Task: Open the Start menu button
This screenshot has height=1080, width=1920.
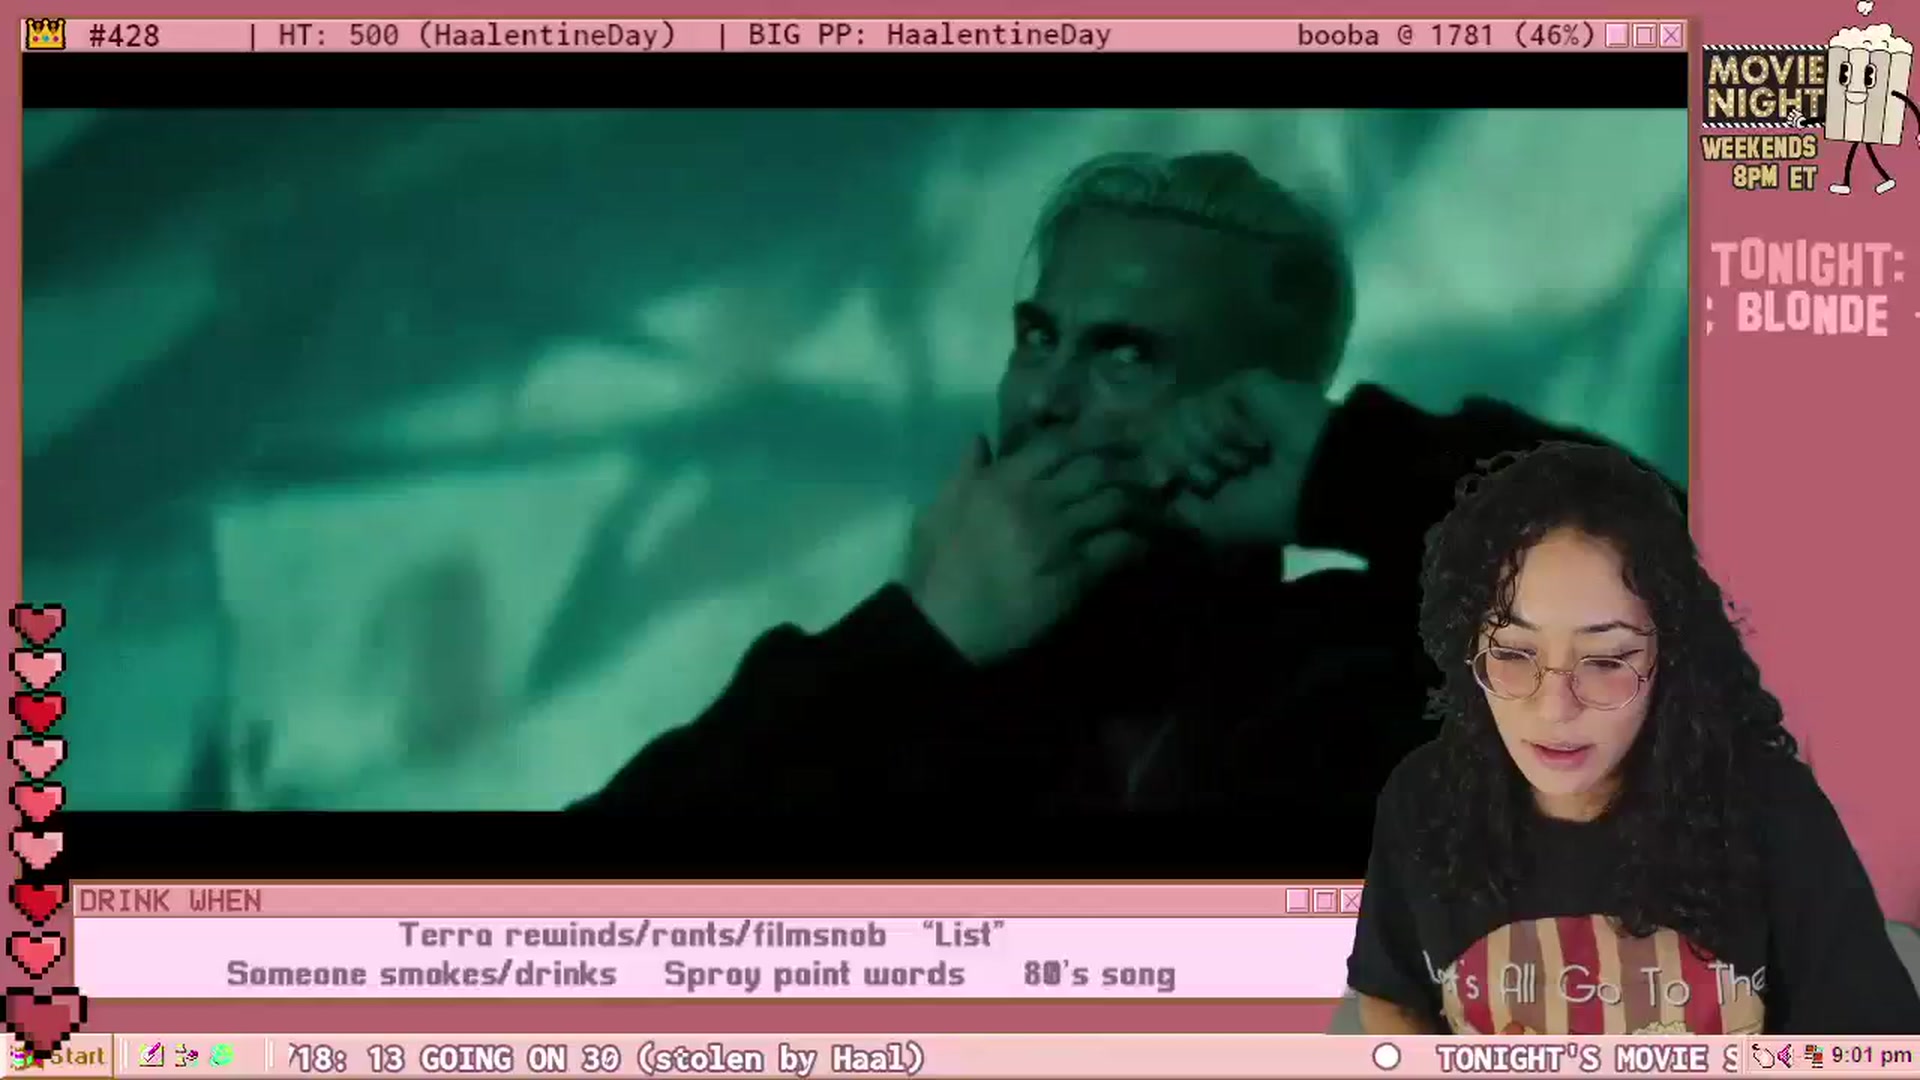Action: (x=59, y=1056)
